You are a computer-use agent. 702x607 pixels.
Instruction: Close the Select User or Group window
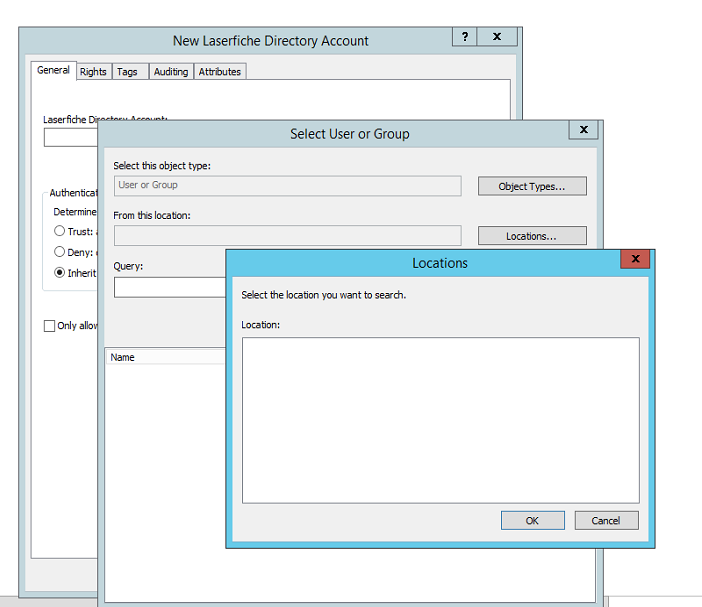tap(583, 130)
